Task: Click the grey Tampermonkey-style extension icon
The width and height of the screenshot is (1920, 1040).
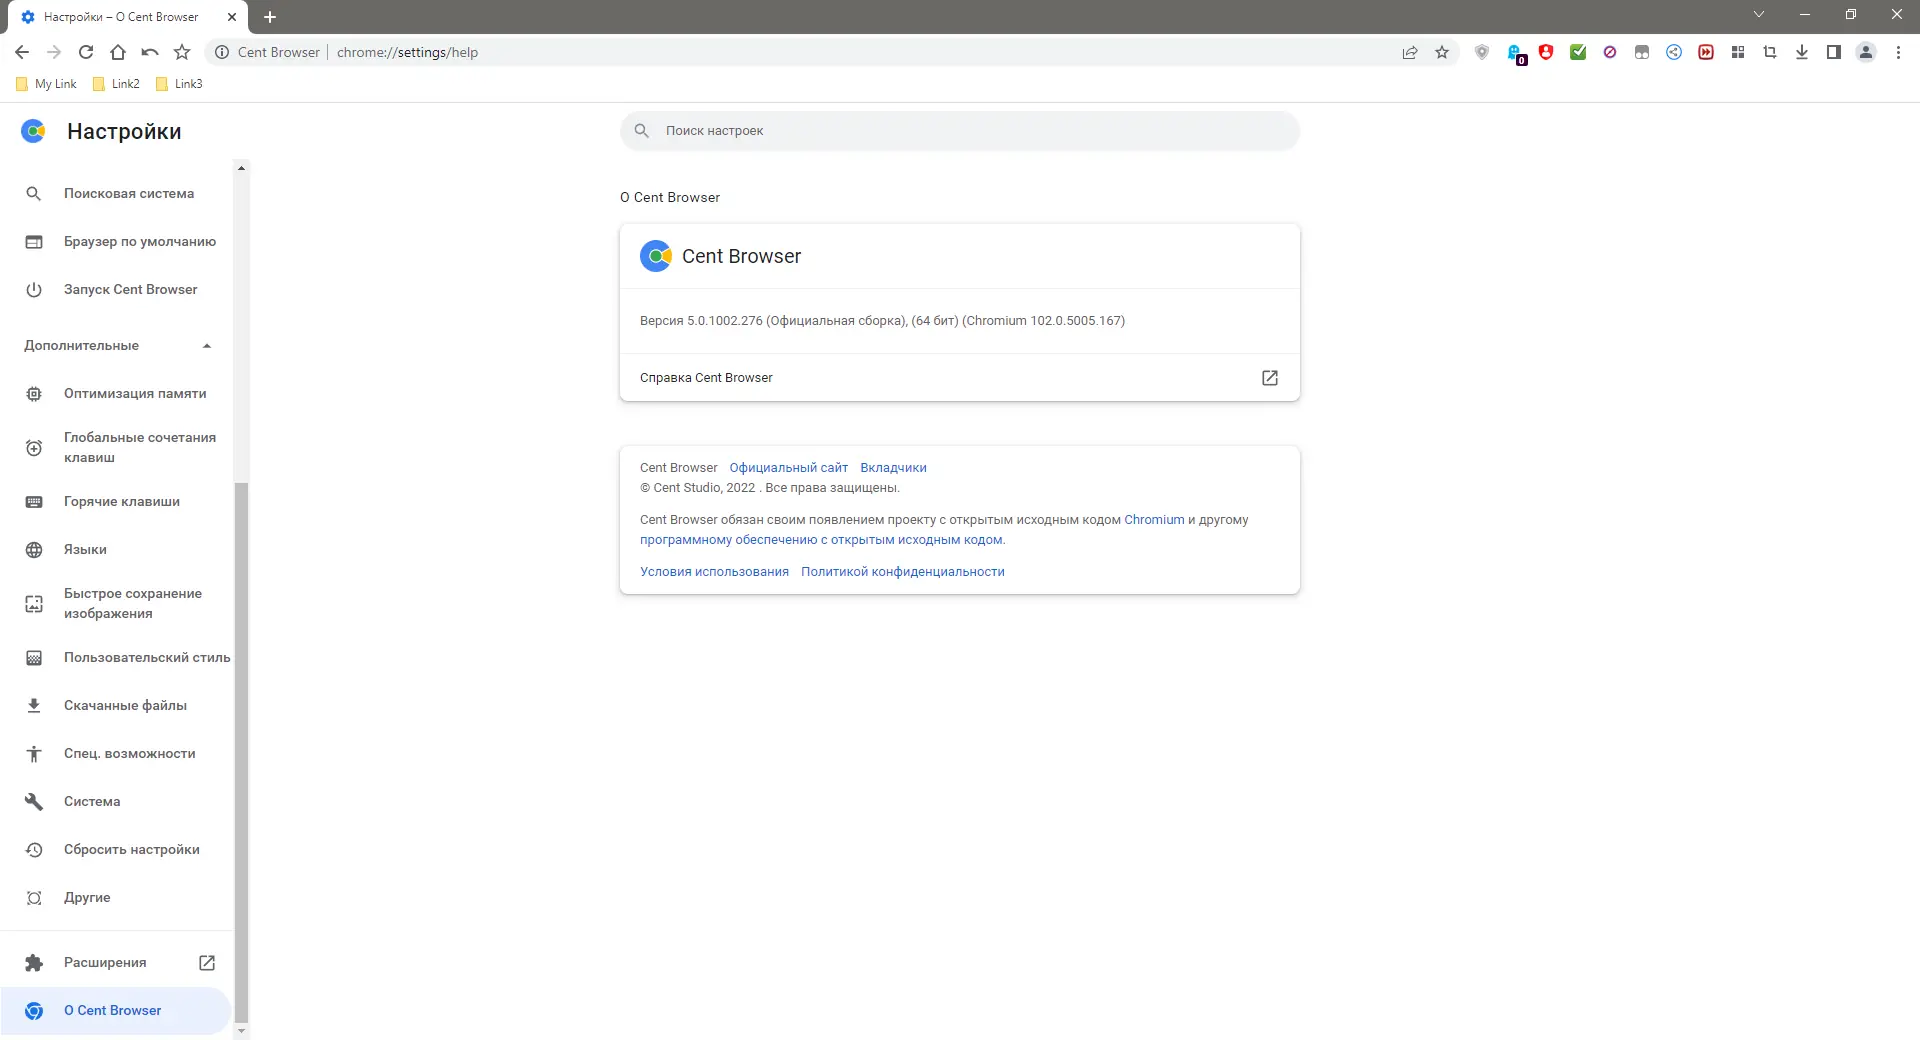Action: [x=1642, y=52]
